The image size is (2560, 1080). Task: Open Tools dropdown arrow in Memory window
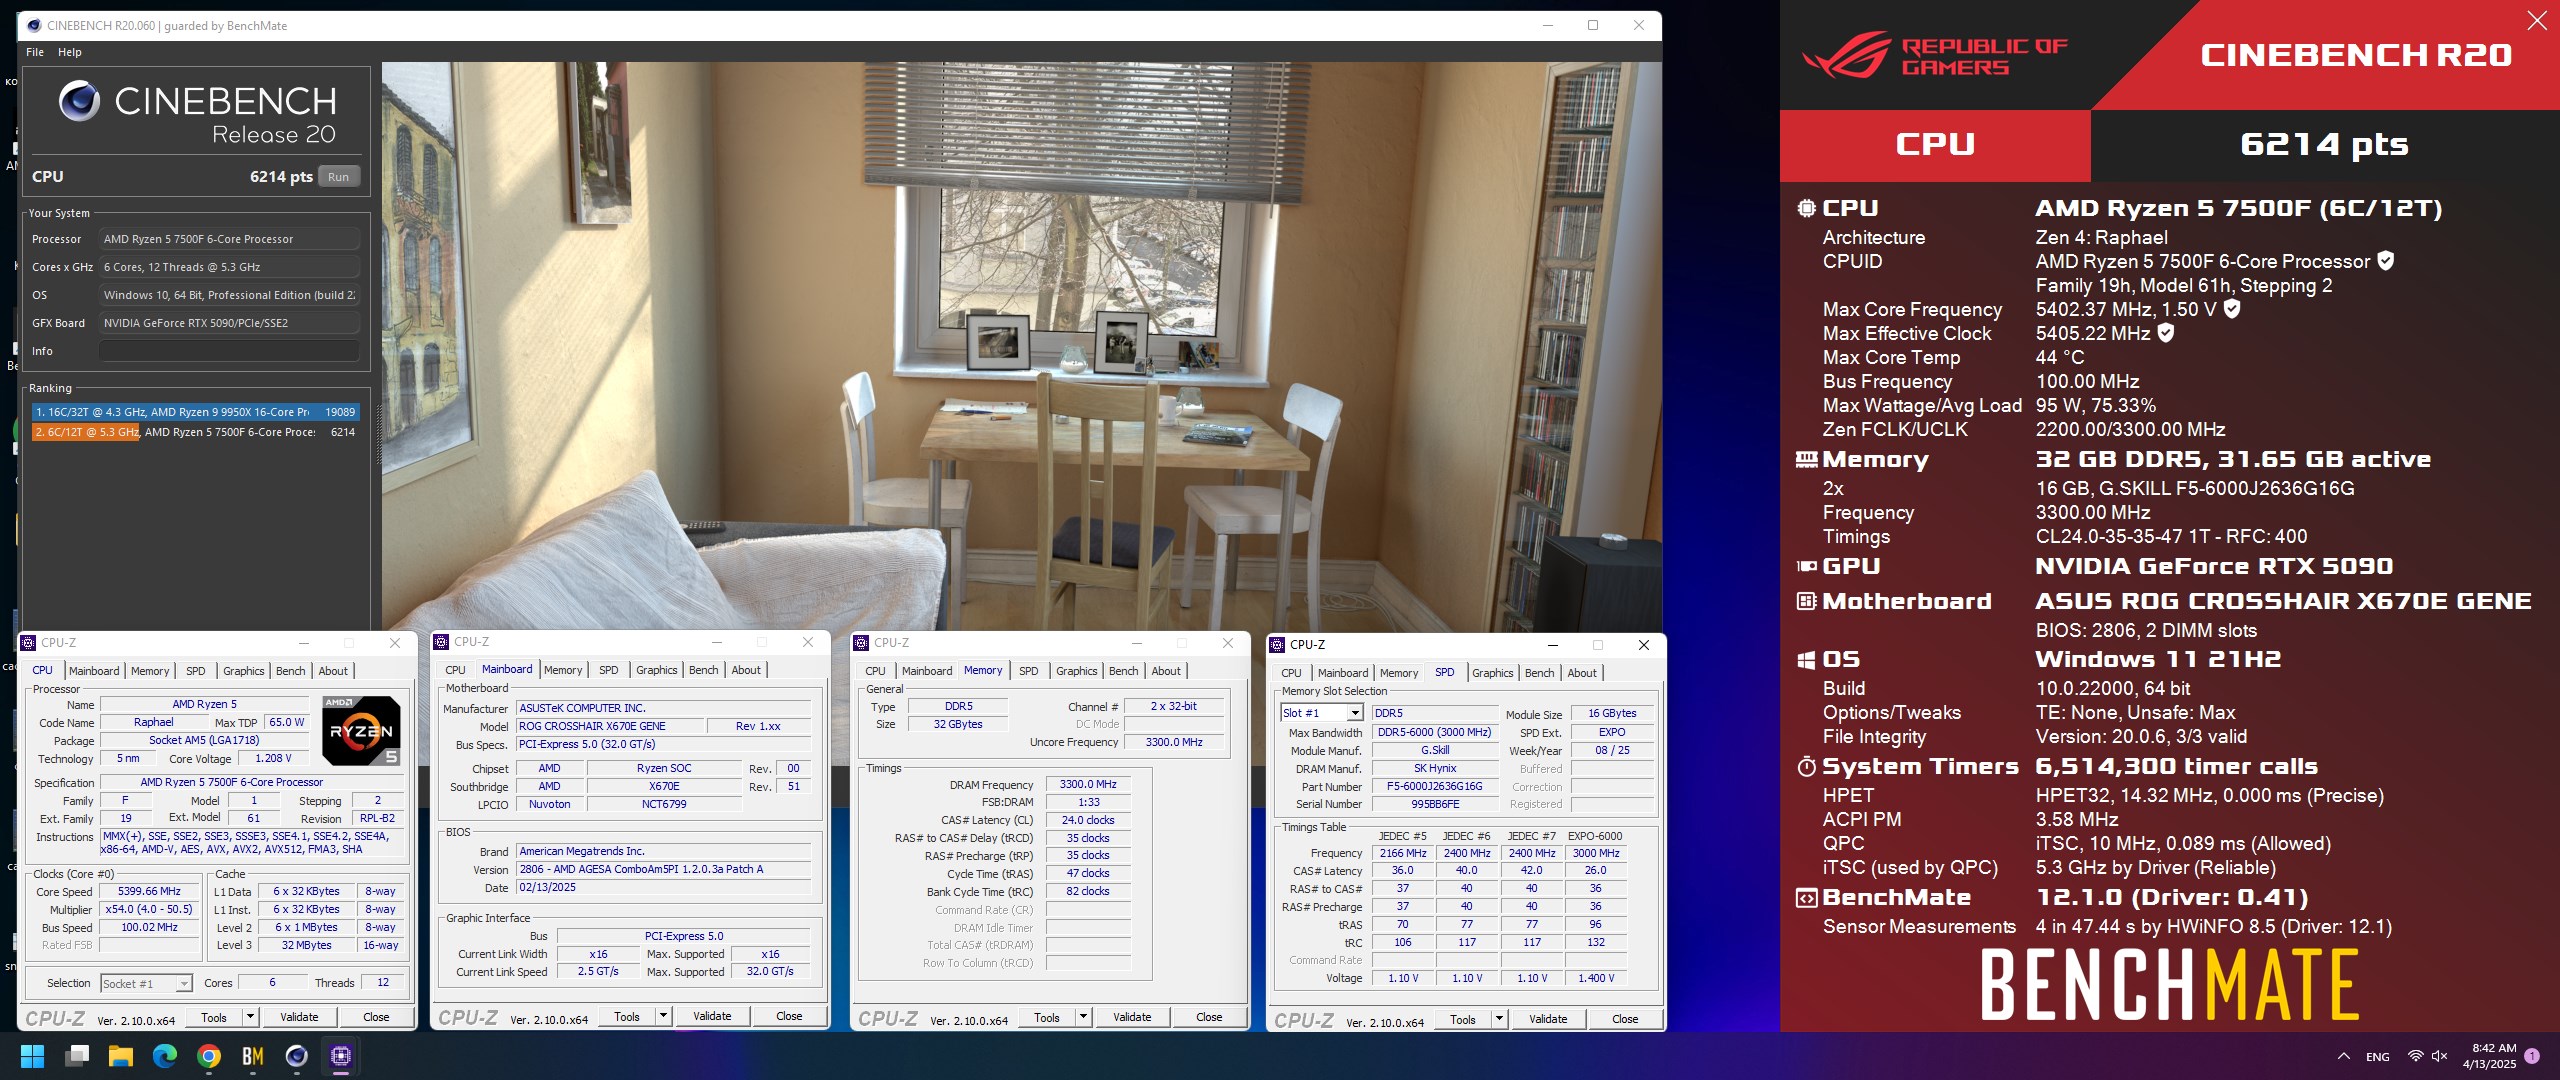[x=1083, y=1017]
